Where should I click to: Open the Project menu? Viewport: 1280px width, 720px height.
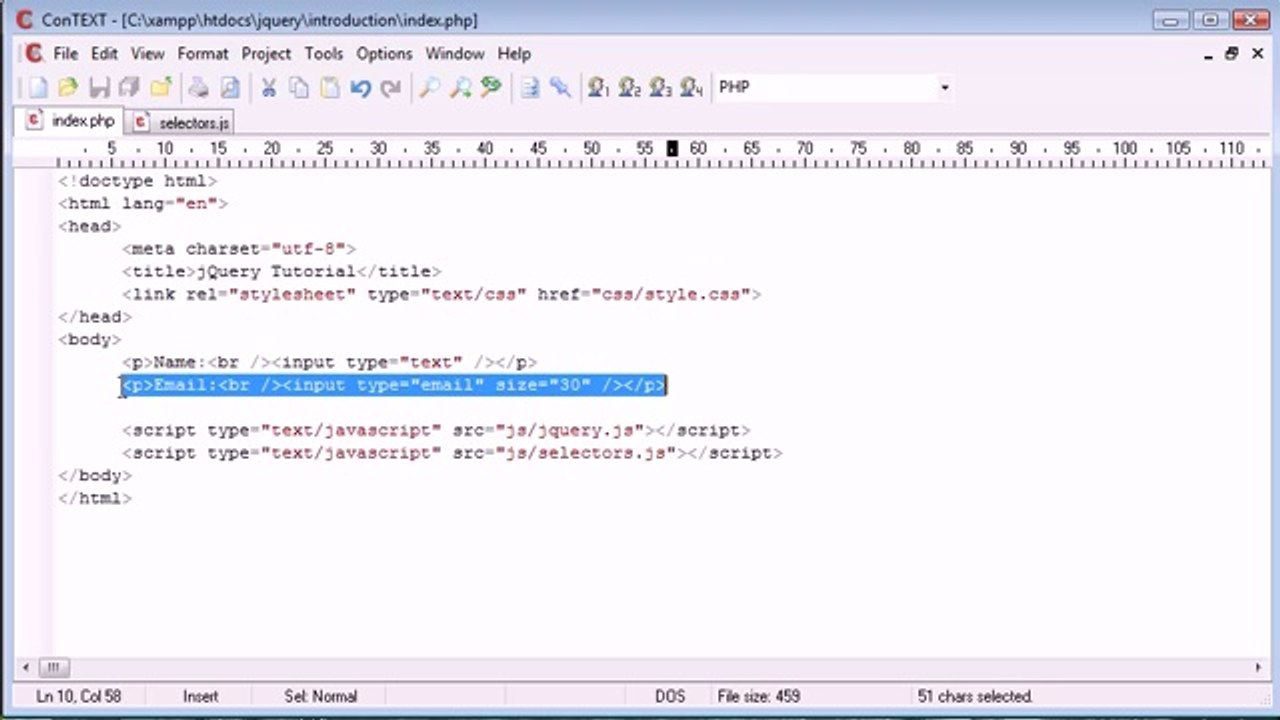(266, 54)
